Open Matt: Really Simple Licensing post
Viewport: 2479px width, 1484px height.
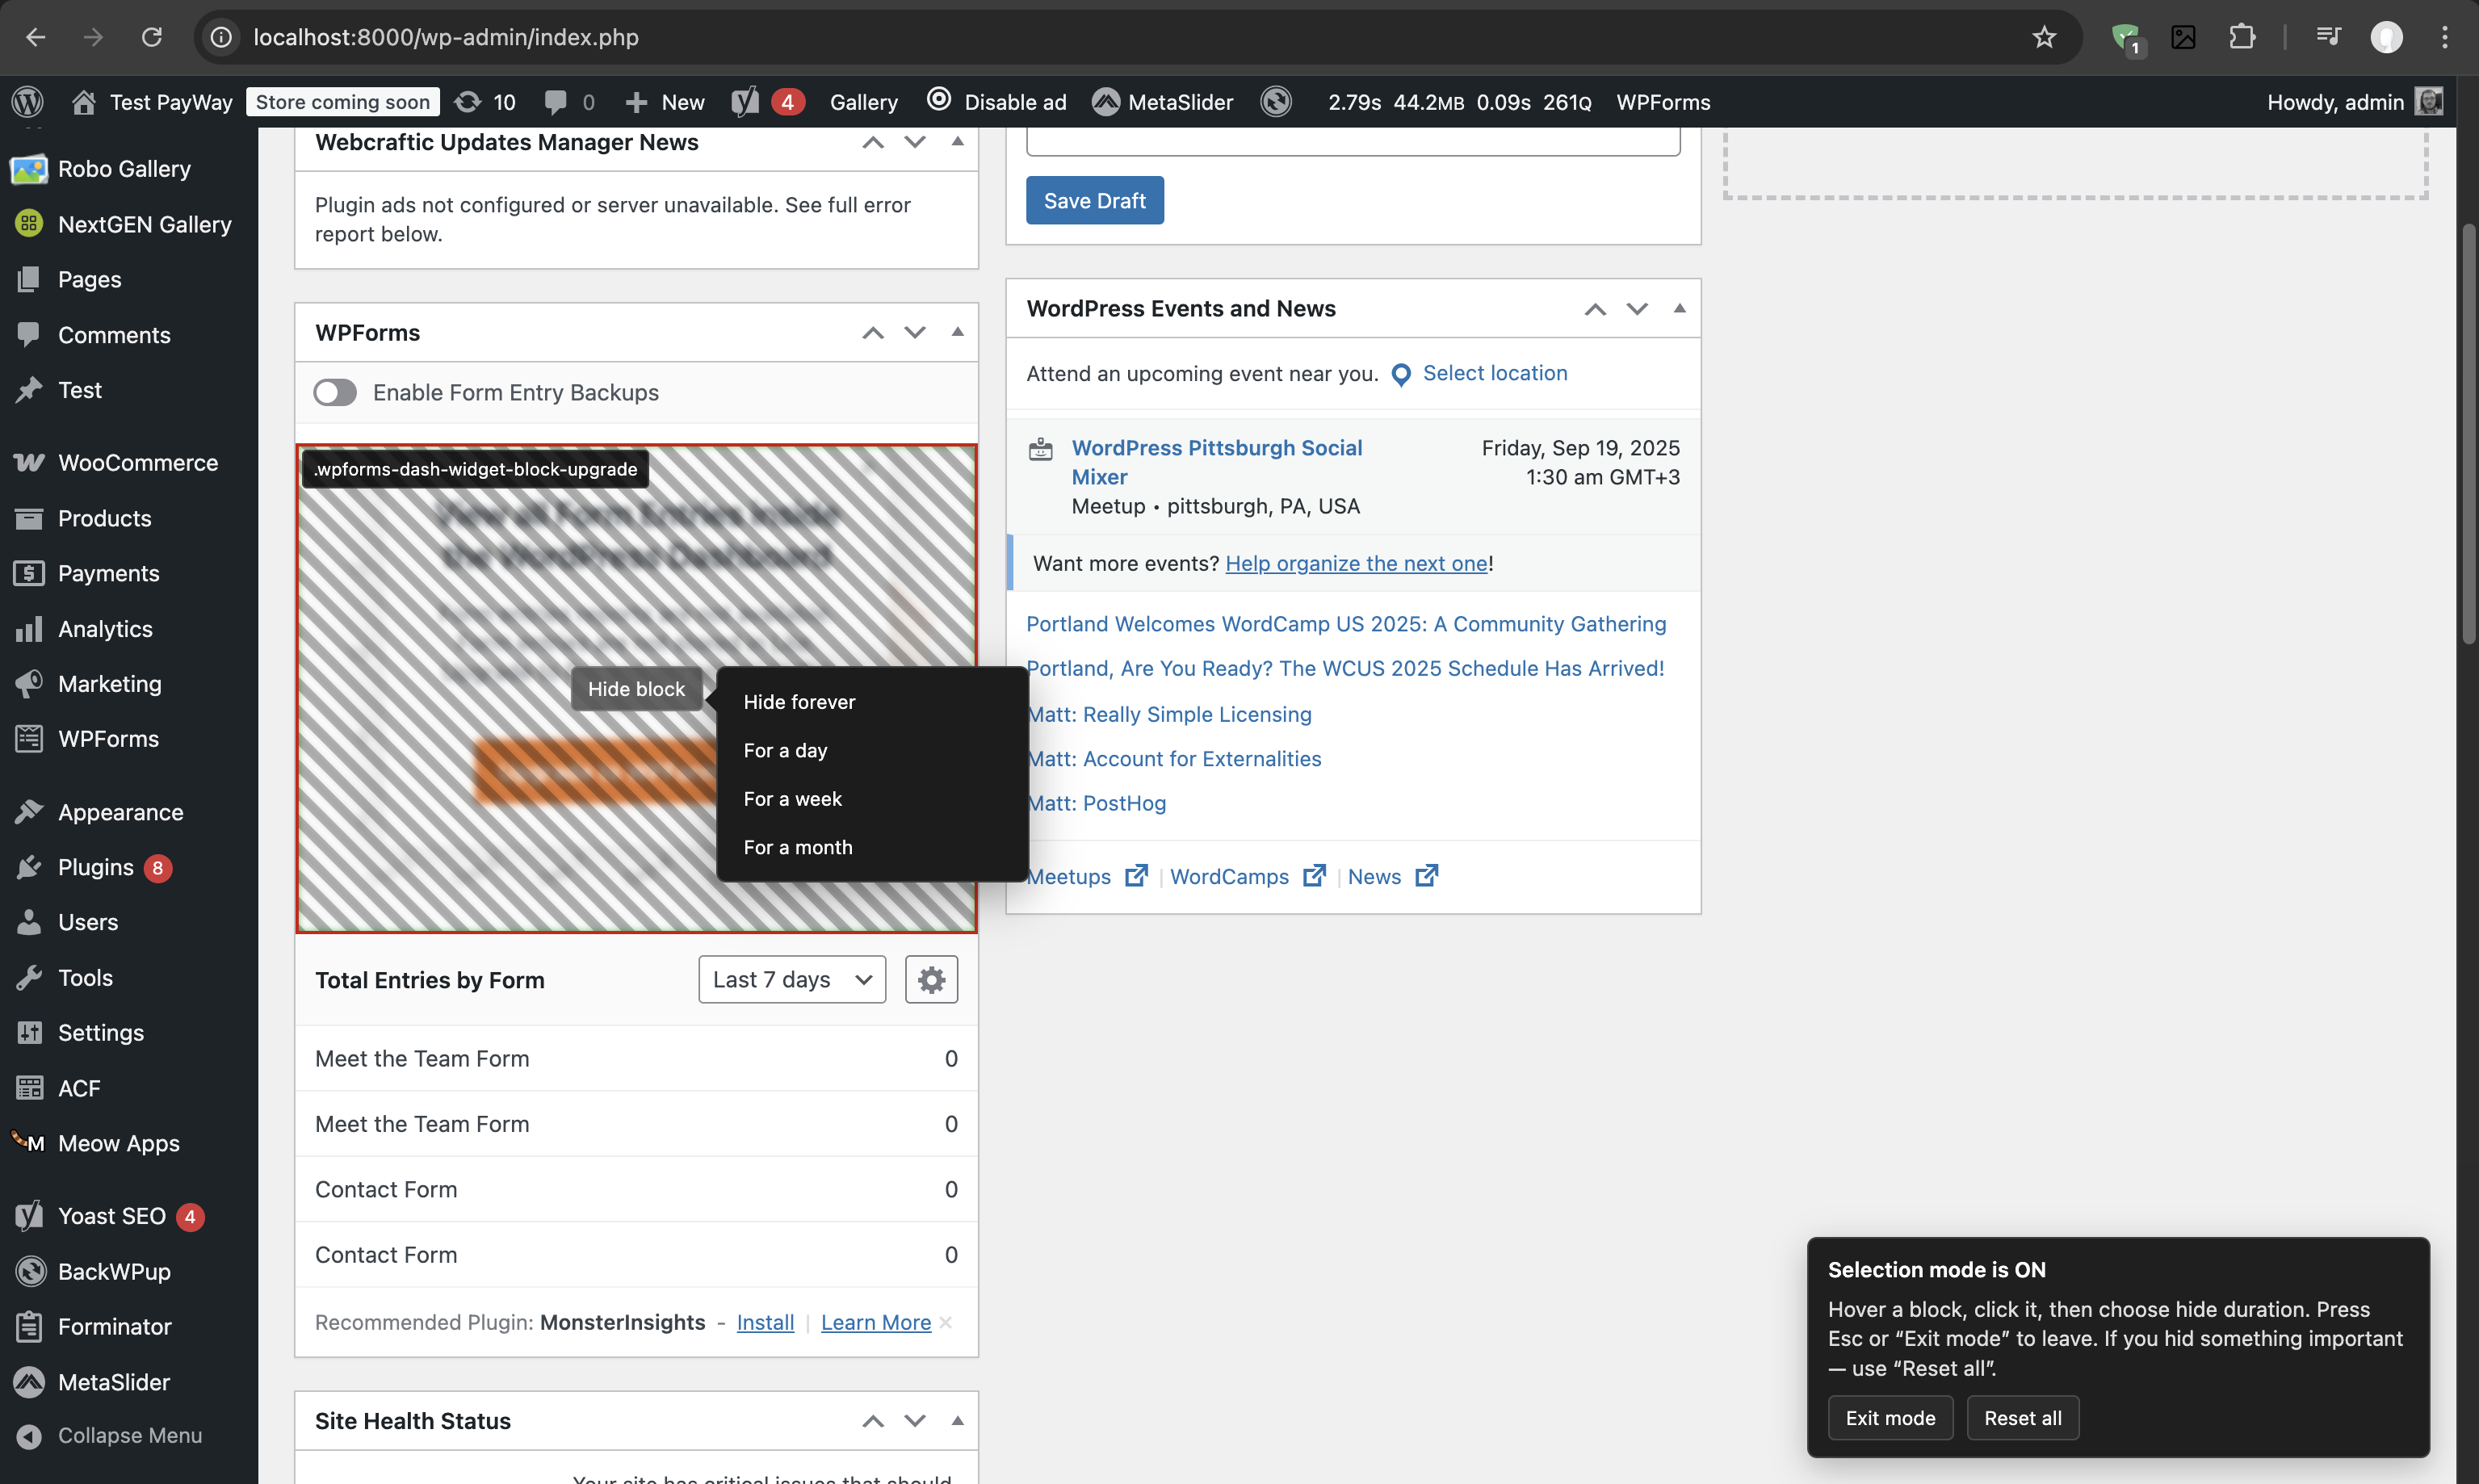pos(1170,714)
